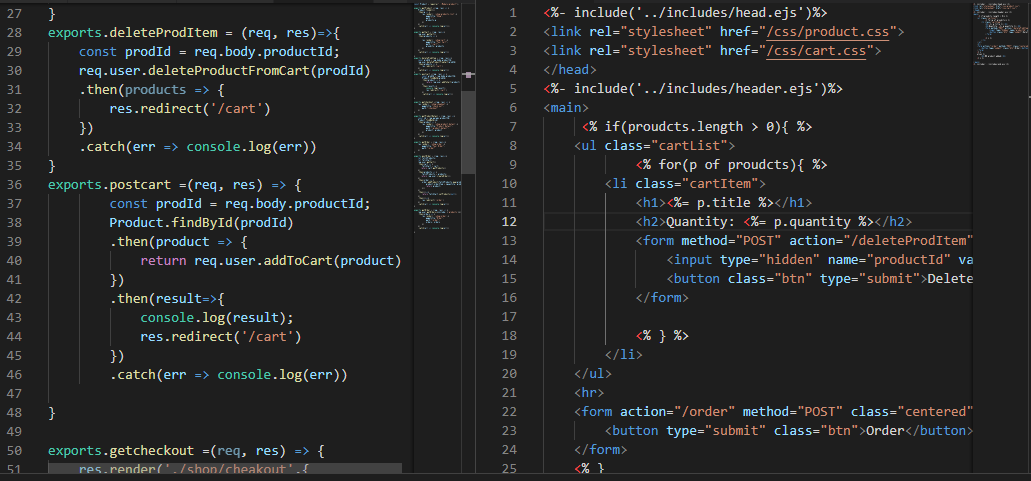This screenshot has height=481, width=1031.
Task: Click form action="/order" line
Action: [x=773, y=412]
